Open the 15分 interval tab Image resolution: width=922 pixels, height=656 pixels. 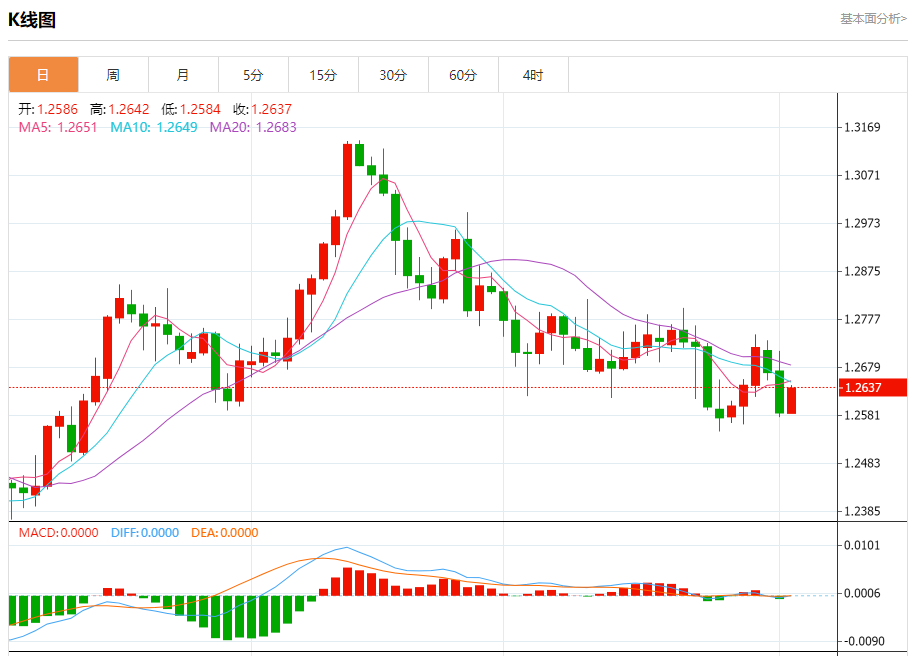tap(323, 75)
